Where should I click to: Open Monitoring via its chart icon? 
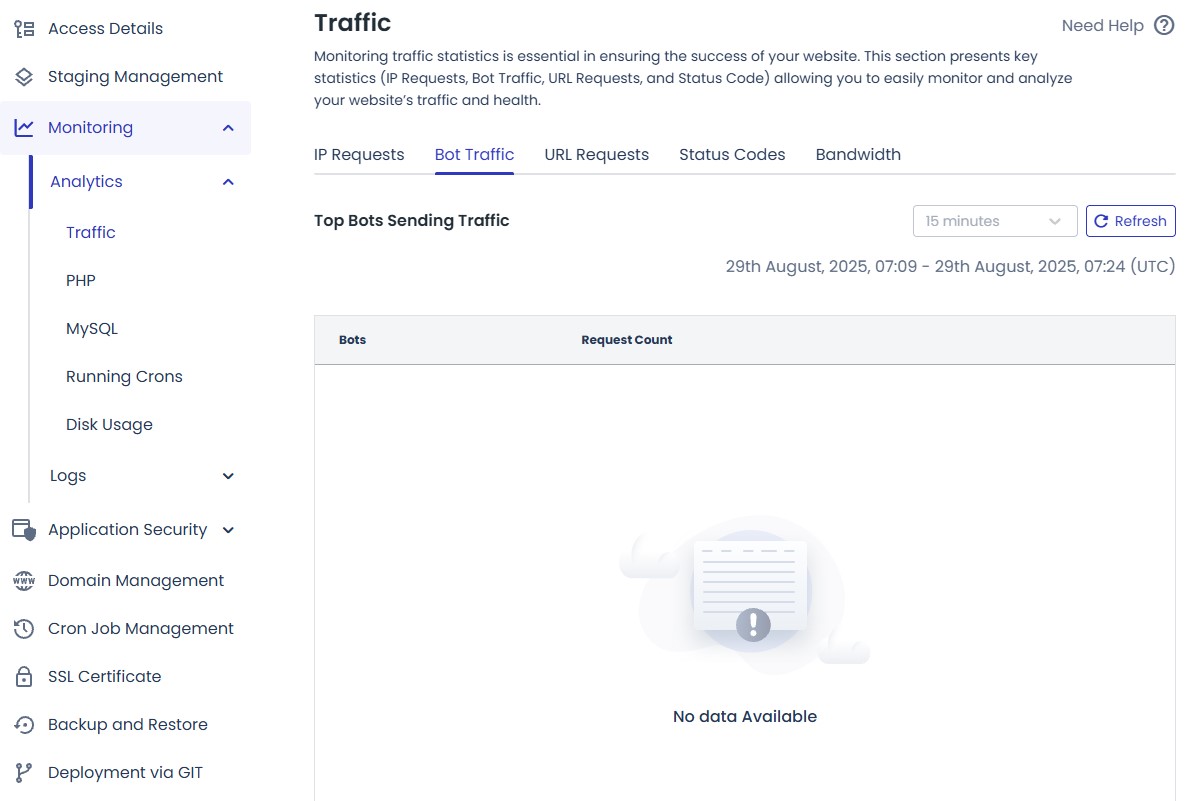(23, 127)
